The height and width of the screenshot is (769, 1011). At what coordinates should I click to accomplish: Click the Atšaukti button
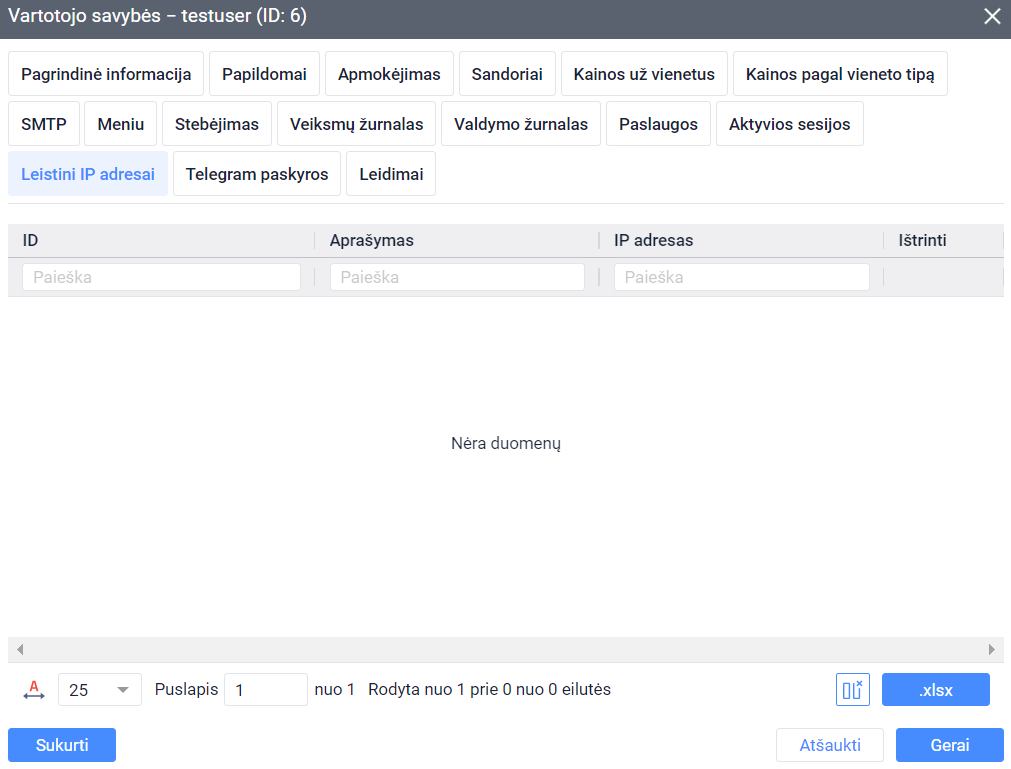click(830, 745)
